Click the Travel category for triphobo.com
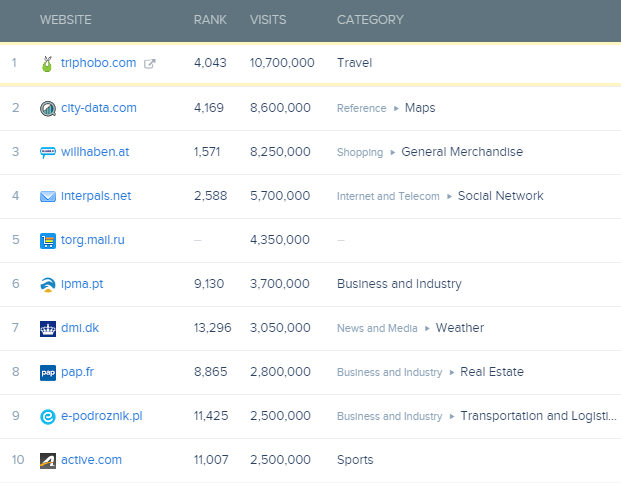Screen dimensions: 621x483 [x=354, y=63]
